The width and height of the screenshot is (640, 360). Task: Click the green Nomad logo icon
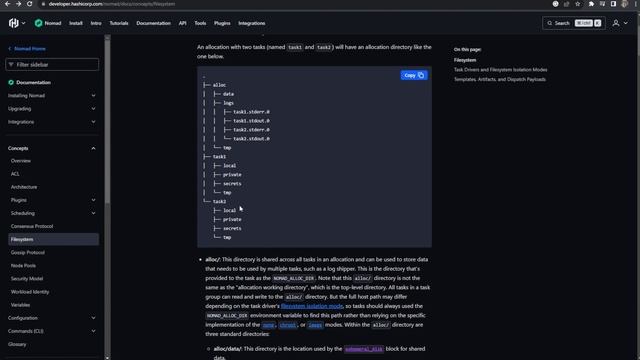point(38,23)
